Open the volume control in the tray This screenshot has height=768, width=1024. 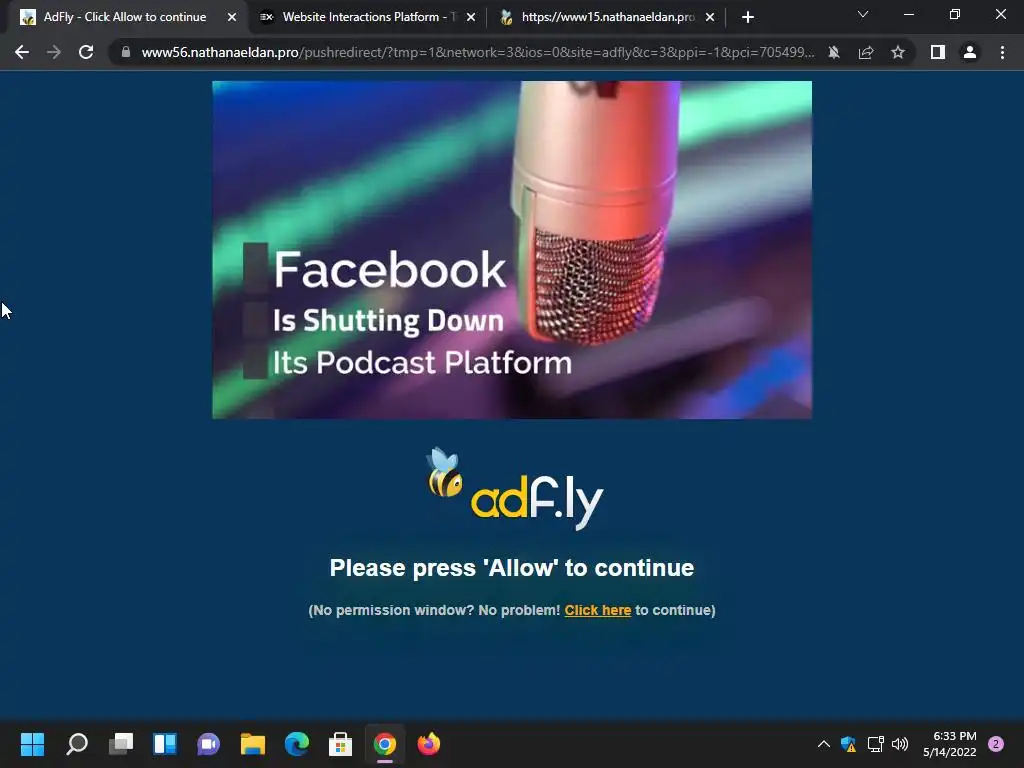click(900, 744)
